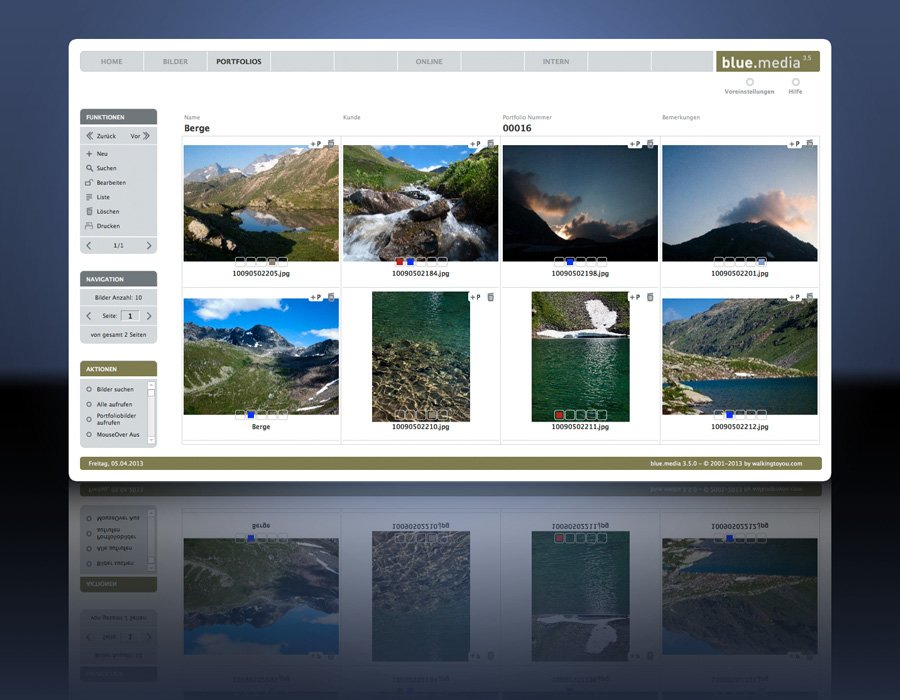The width and height of the screenshot is (900, 700).
Task: Click +P on image 10090502201.jpg
Action: coord(794,143)
